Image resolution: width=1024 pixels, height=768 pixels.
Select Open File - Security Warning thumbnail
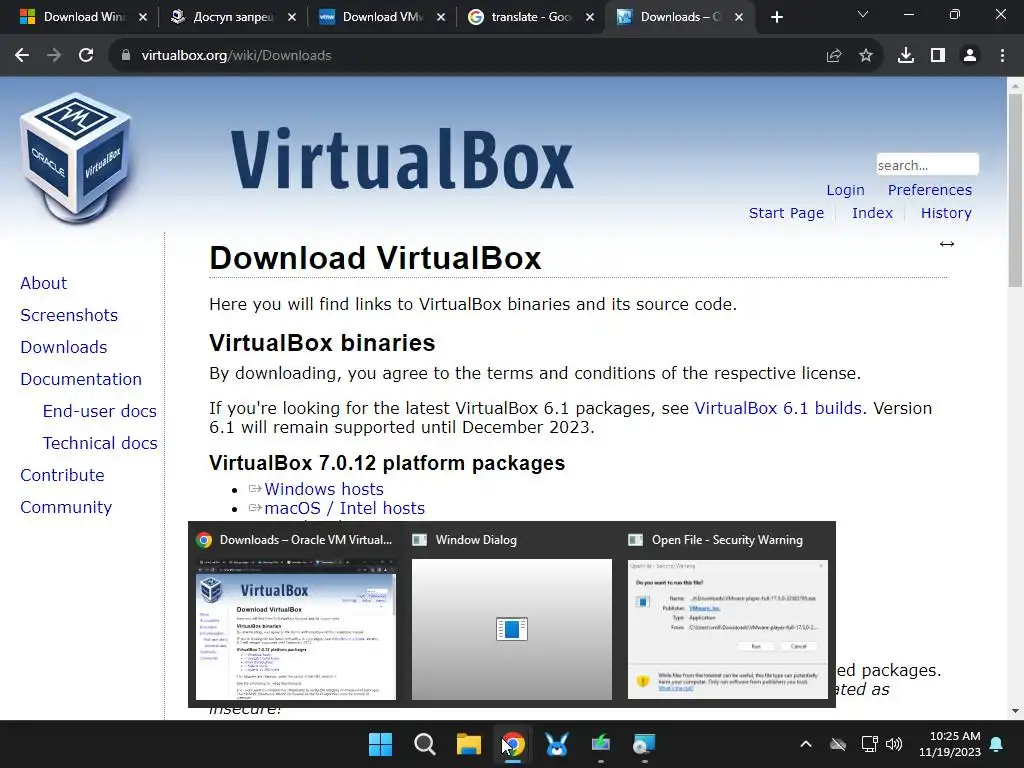click(728, 628)
